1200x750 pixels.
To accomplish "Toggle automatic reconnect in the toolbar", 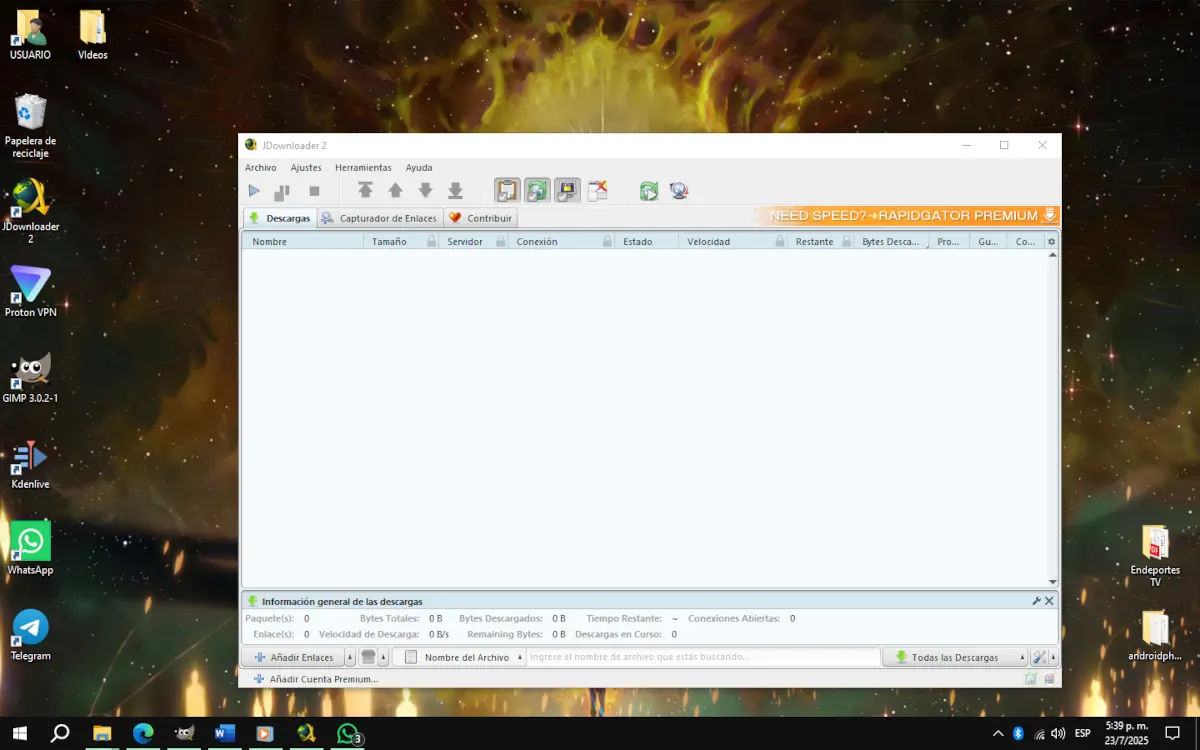I will click(537, 191).
